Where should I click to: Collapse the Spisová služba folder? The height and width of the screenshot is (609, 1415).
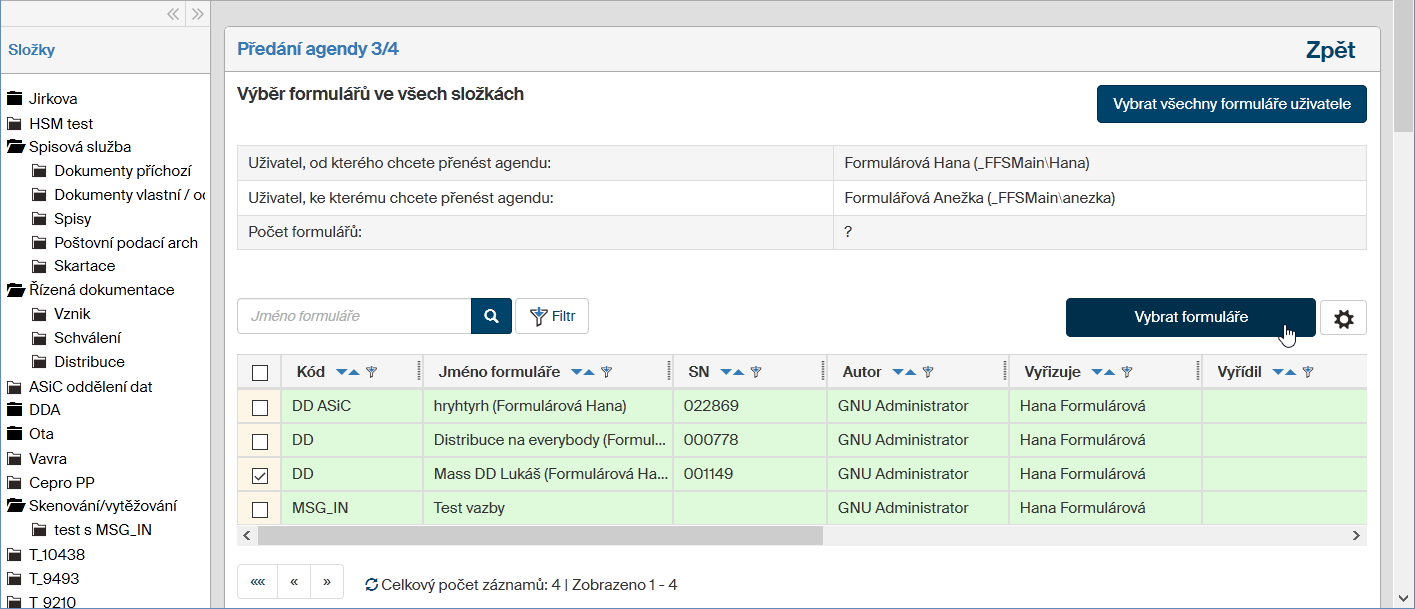coord(15,147)
